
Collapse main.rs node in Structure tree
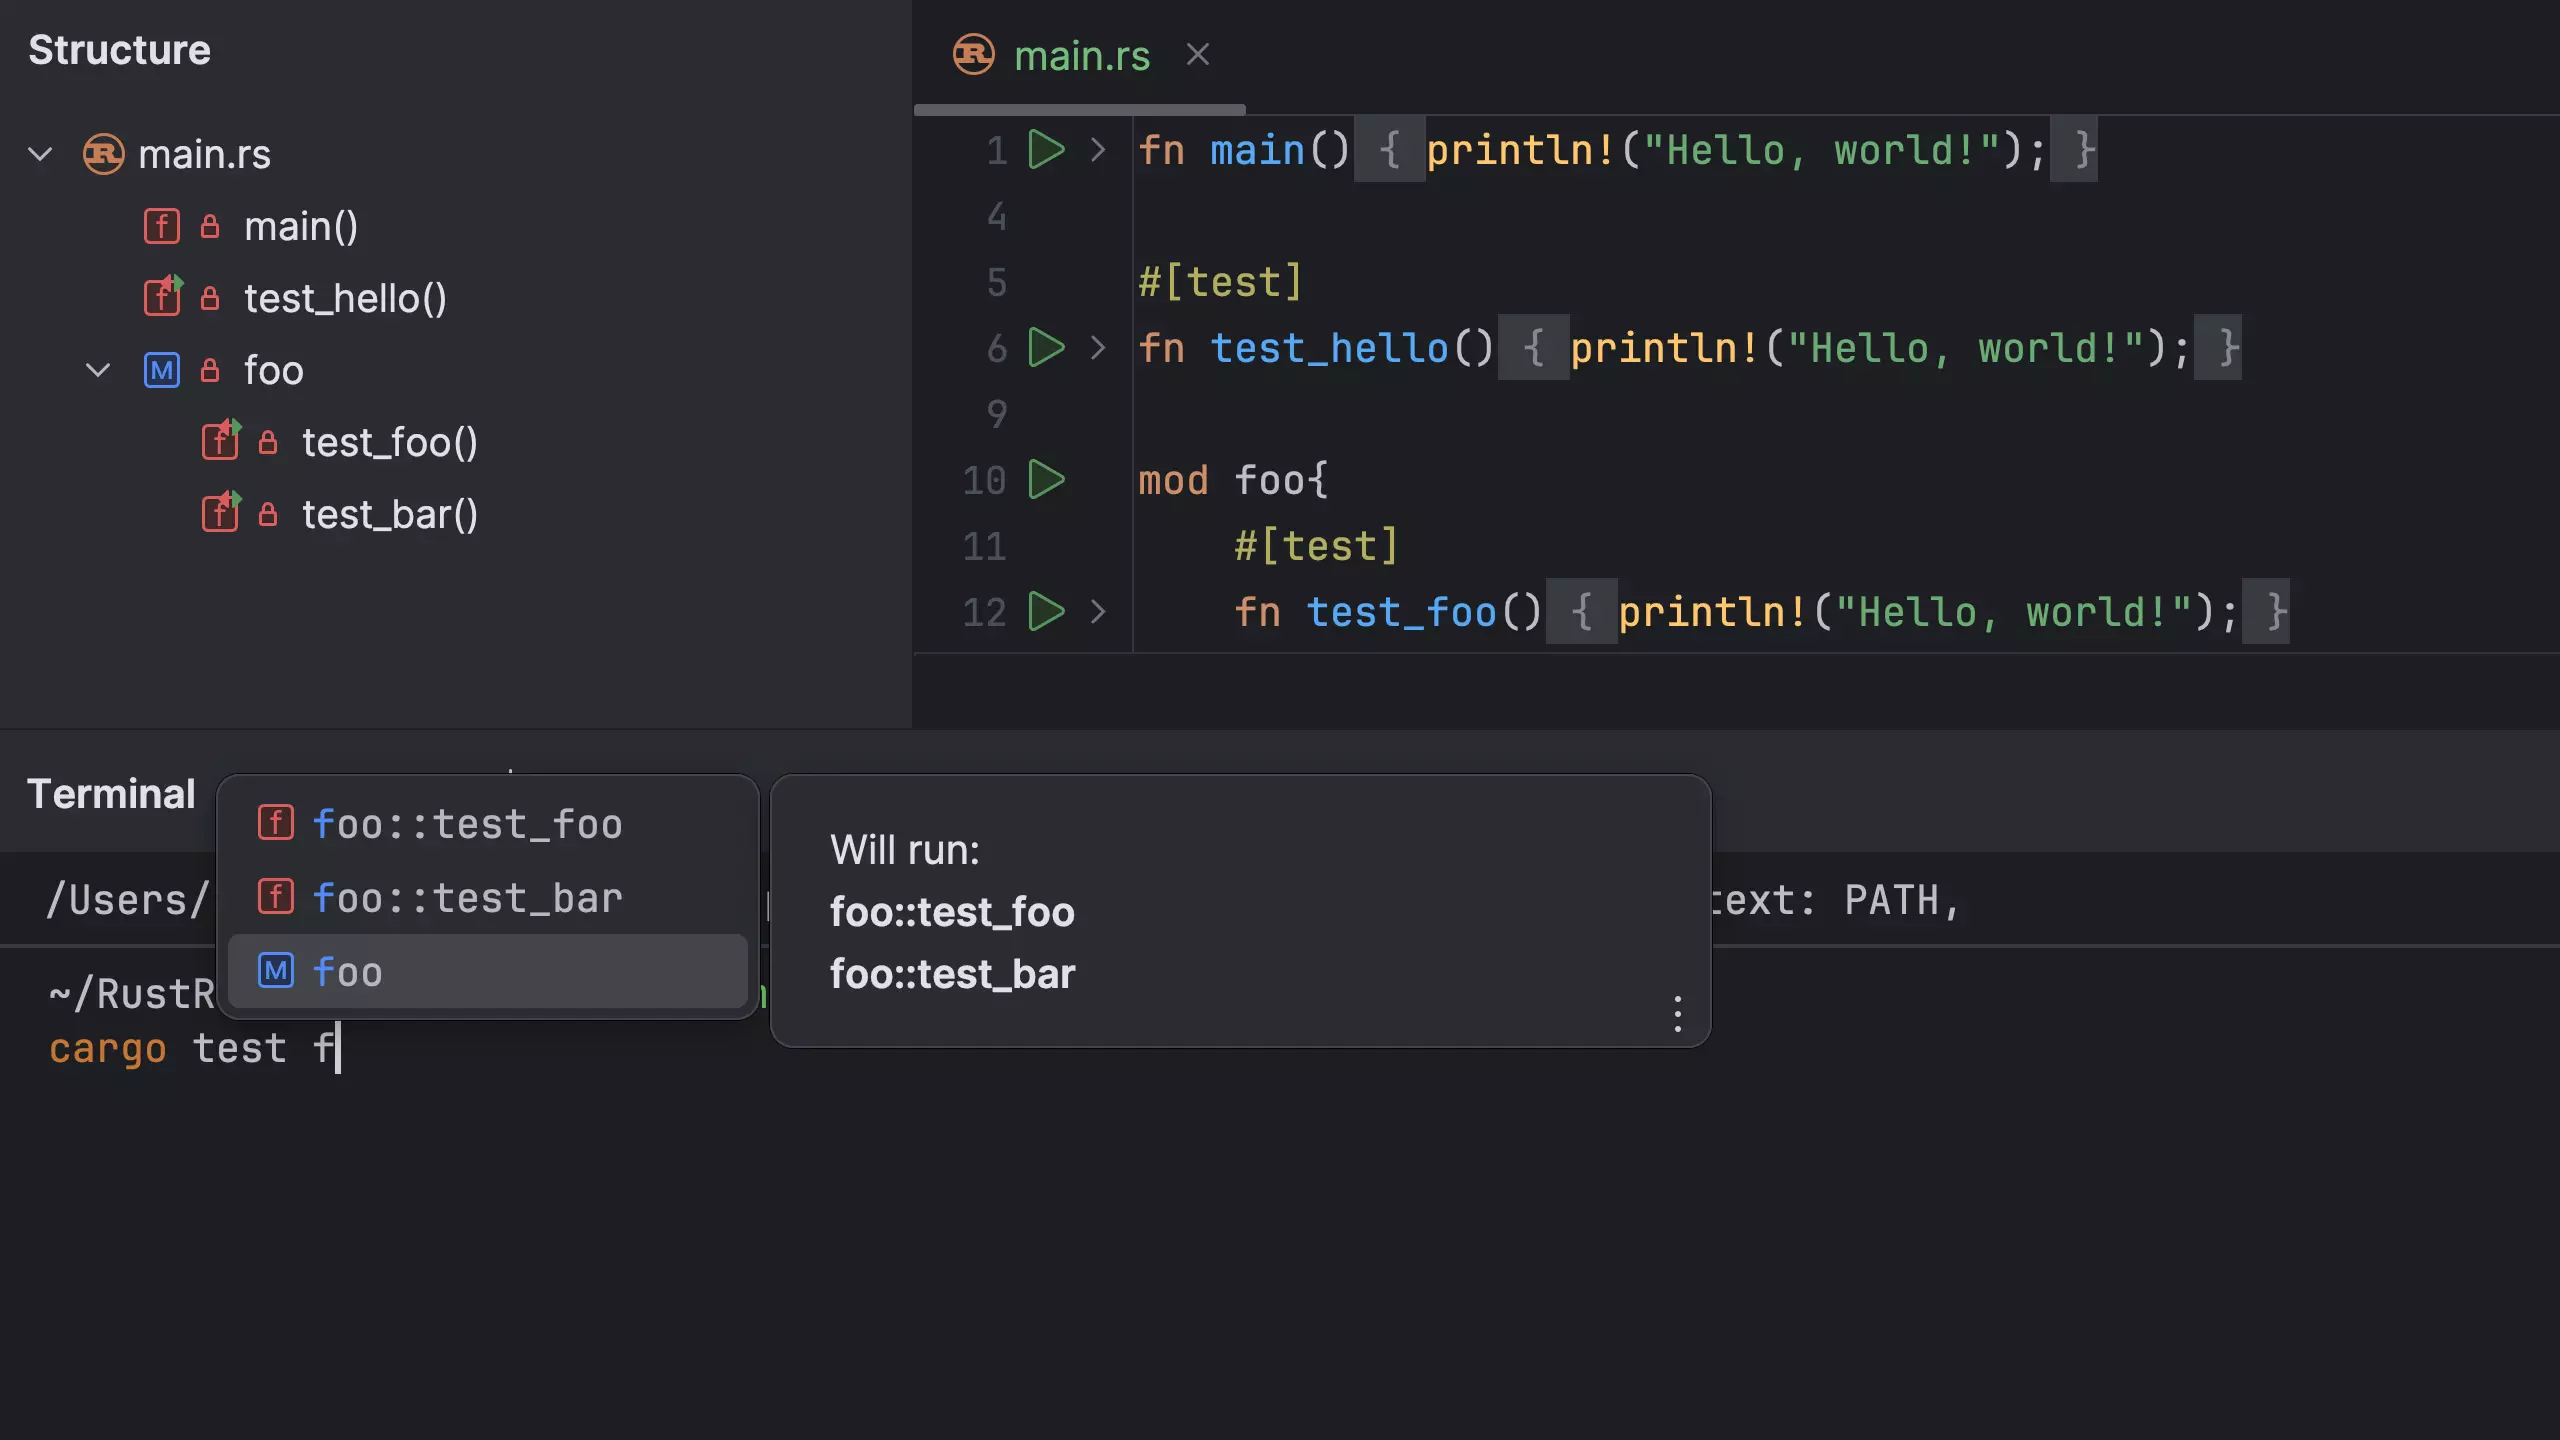40,155
